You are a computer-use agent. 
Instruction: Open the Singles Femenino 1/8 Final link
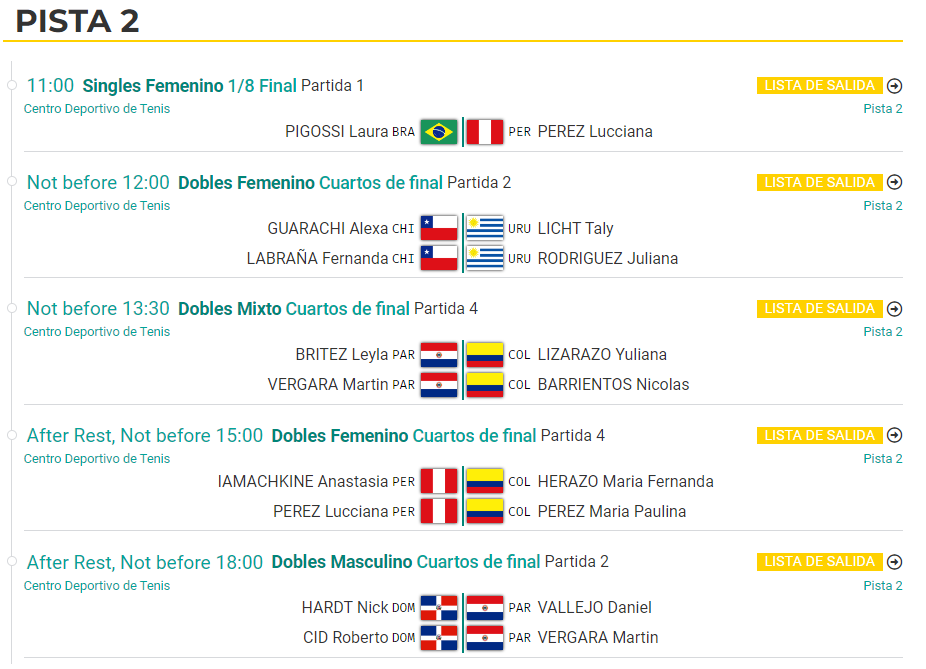click(x=189, y=86)
